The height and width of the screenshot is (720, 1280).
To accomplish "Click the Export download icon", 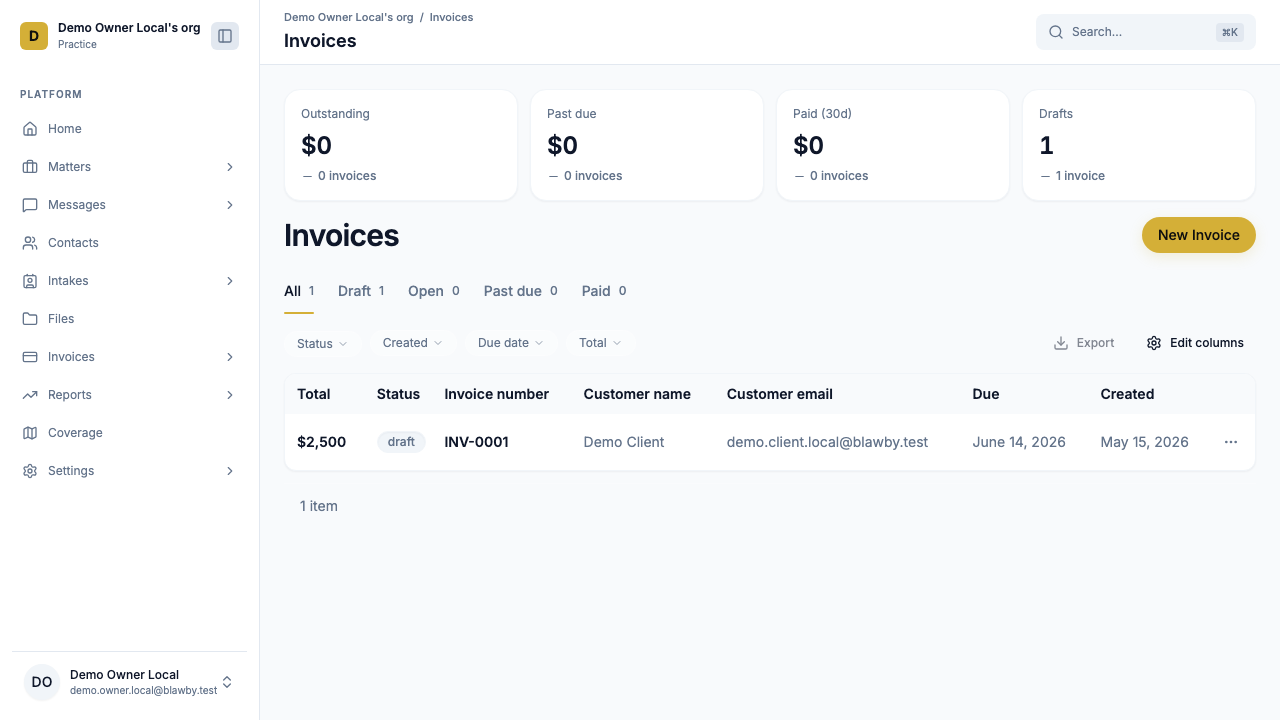I will click(1061, 343).
